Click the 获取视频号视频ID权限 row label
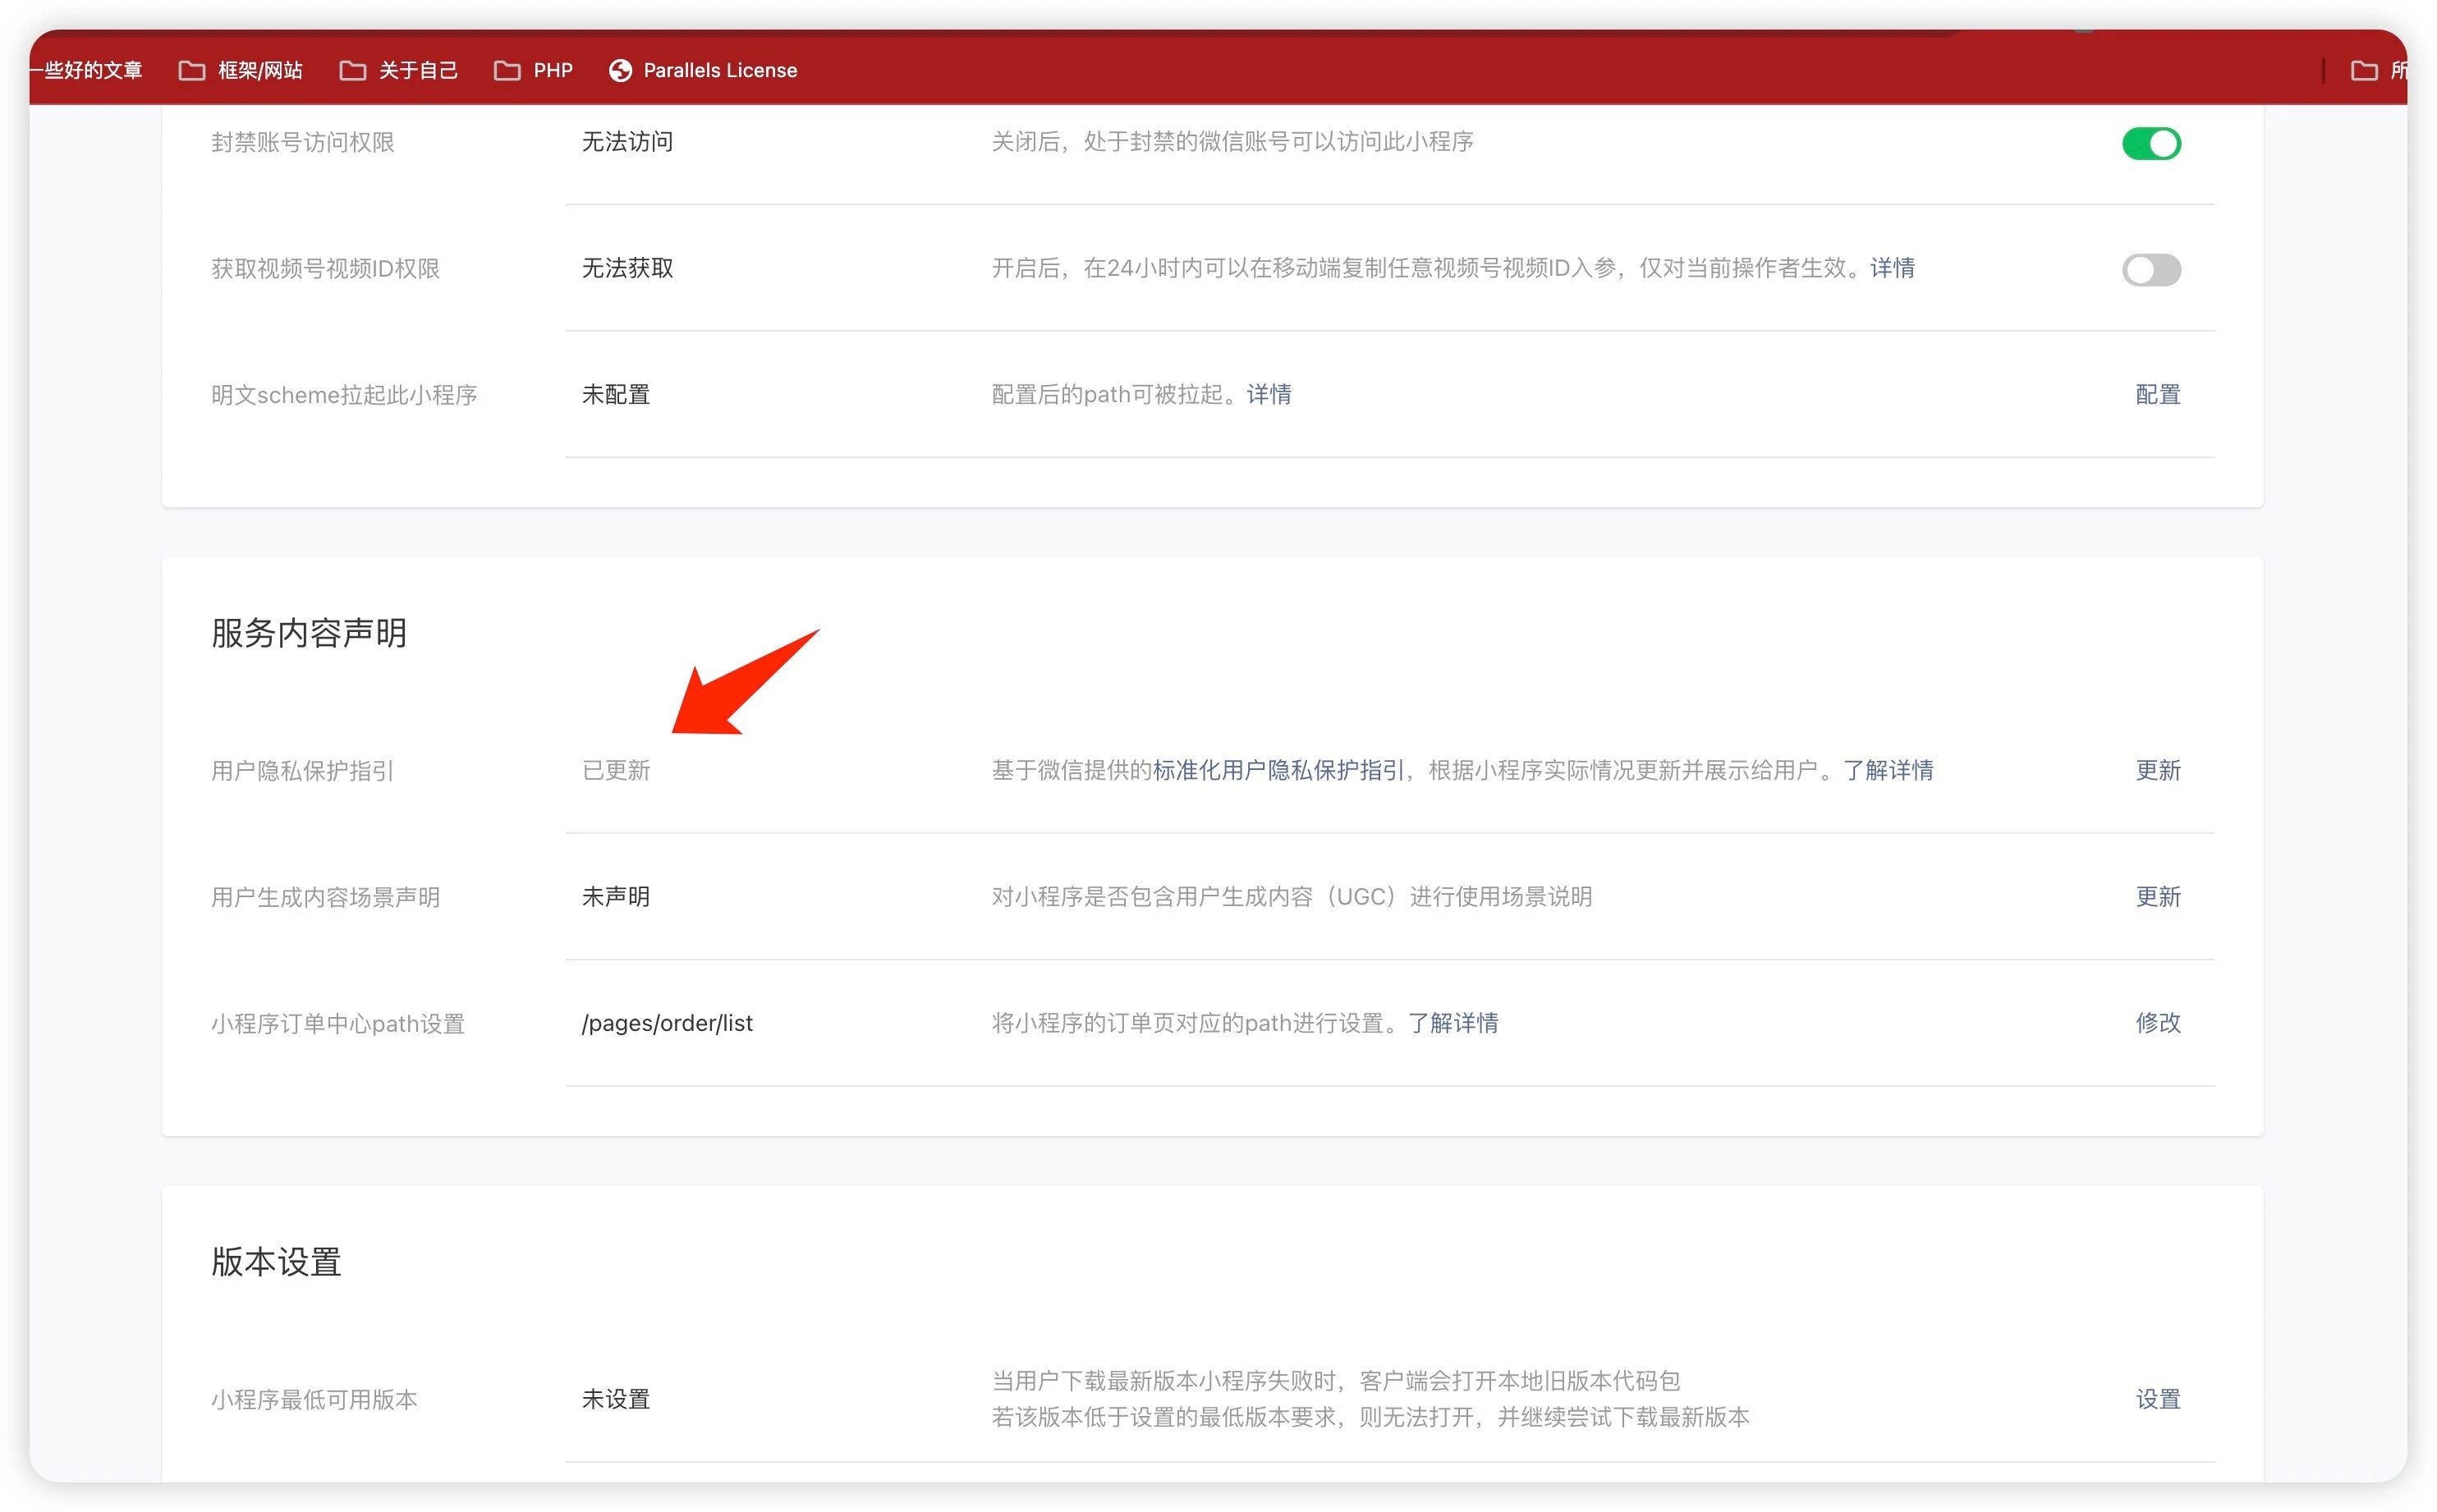Image resolution: width=2437 pixels, height=1512 pixels. 325,269
